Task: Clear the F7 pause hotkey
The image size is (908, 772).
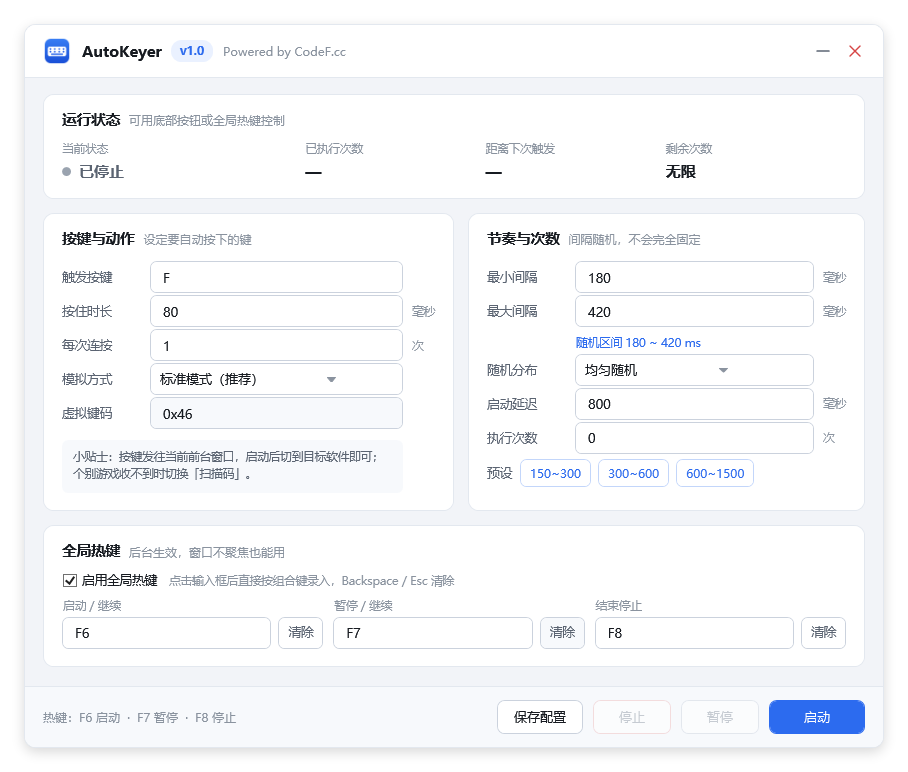Action: tap(562, 633)
